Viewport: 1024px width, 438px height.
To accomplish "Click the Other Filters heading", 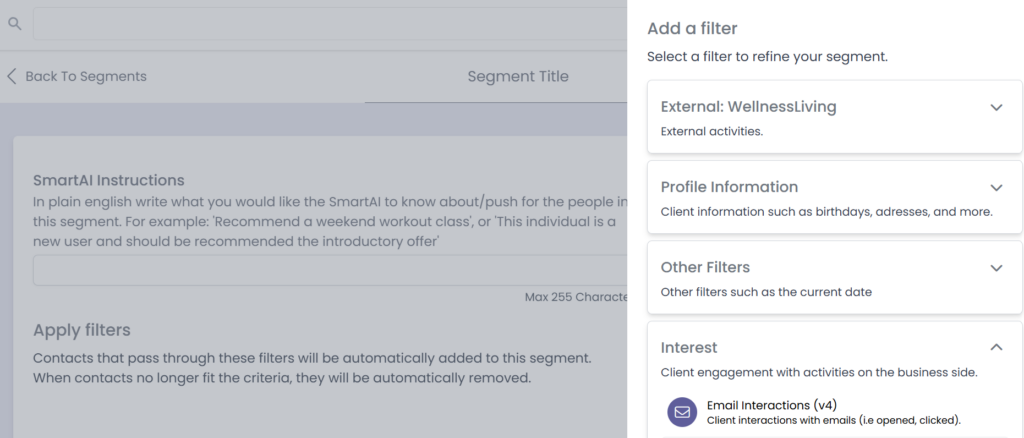I will pos(705,268).
